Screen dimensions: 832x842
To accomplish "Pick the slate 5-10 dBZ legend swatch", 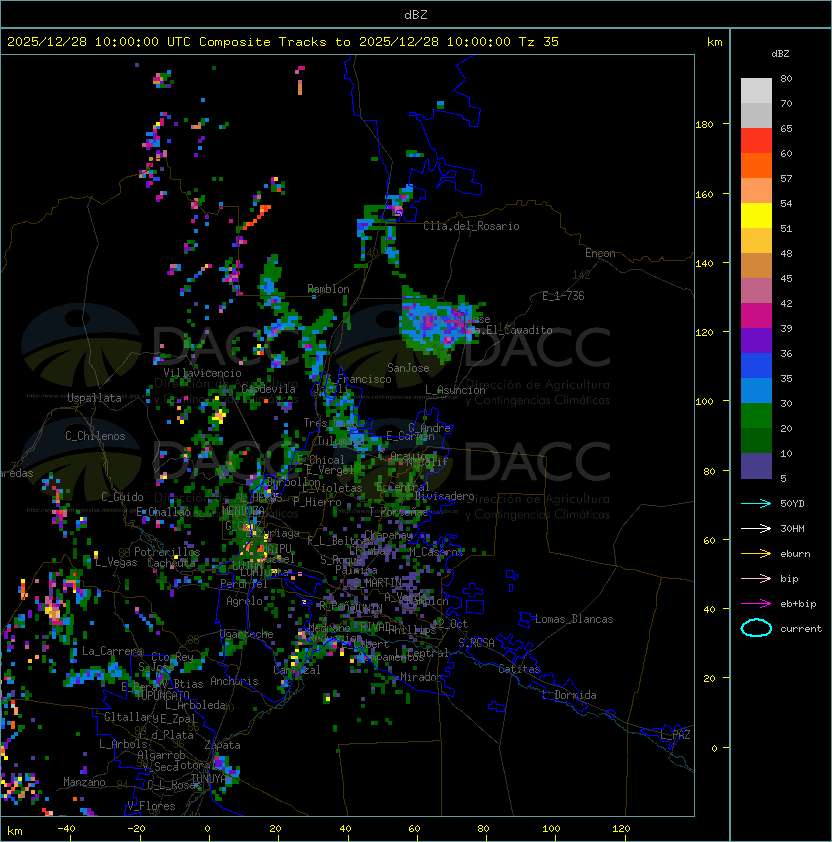I will tap(756, 466).
